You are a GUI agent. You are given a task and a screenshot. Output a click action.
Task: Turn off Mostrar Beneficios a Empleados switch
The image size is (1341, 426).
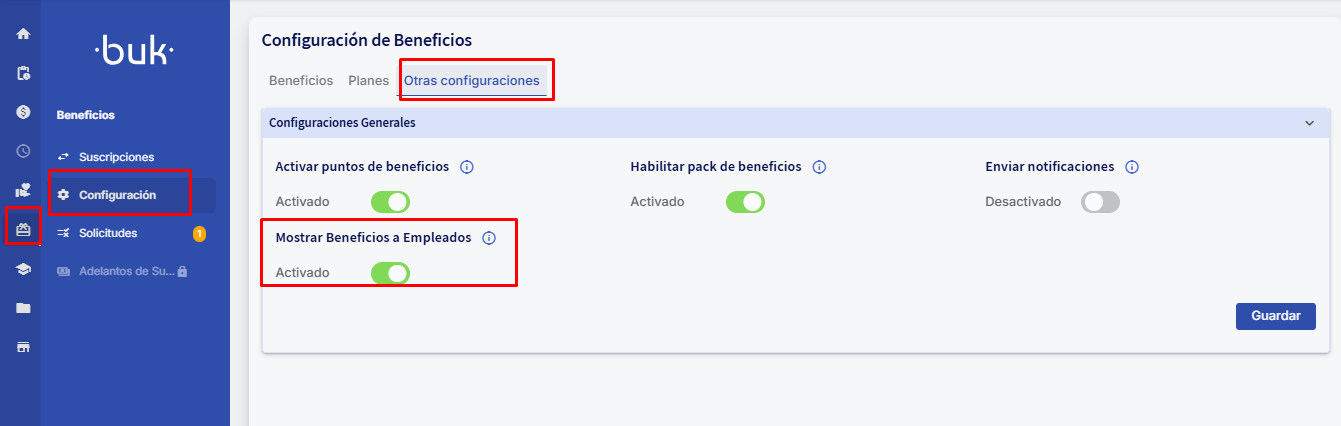coord(390,273)
